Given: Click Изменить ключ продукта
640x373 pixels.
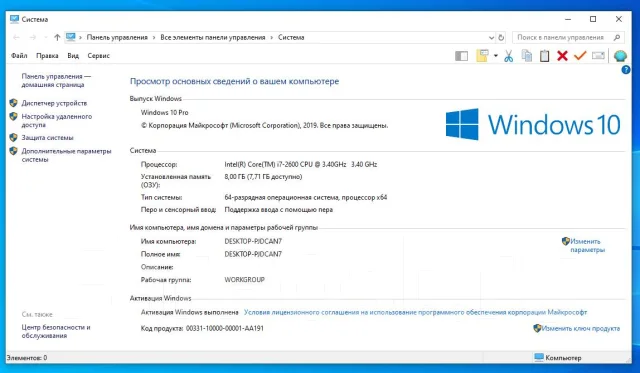Looking at the screenshot, I should click(x=580, y=328).
